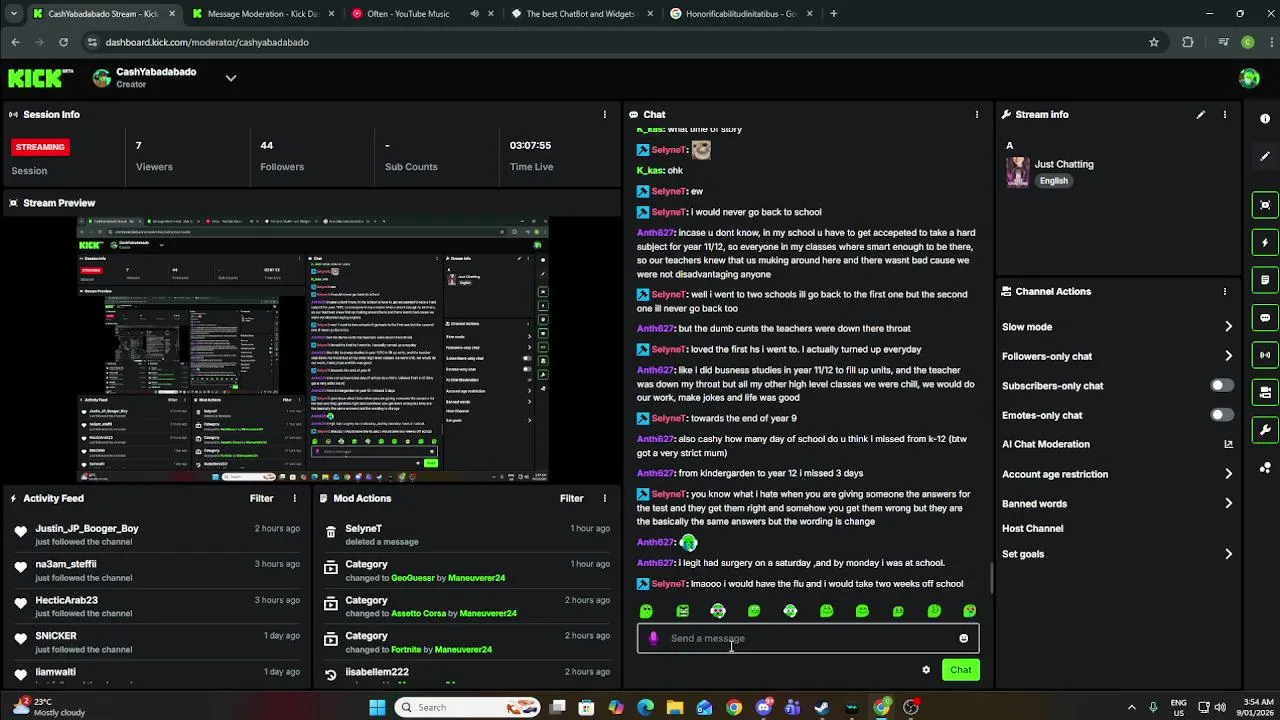The image size is (1280, 720).
Task: Open Chat panel three-dot menu
Action: click(977, 114)
